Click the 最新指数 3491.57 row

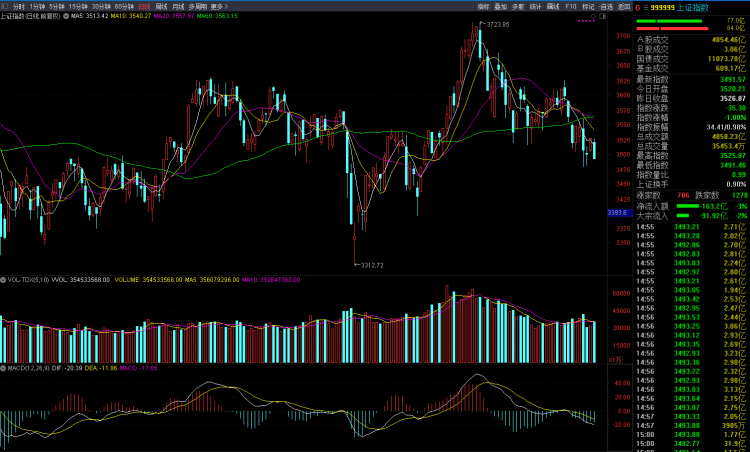[x=691, y=79]
